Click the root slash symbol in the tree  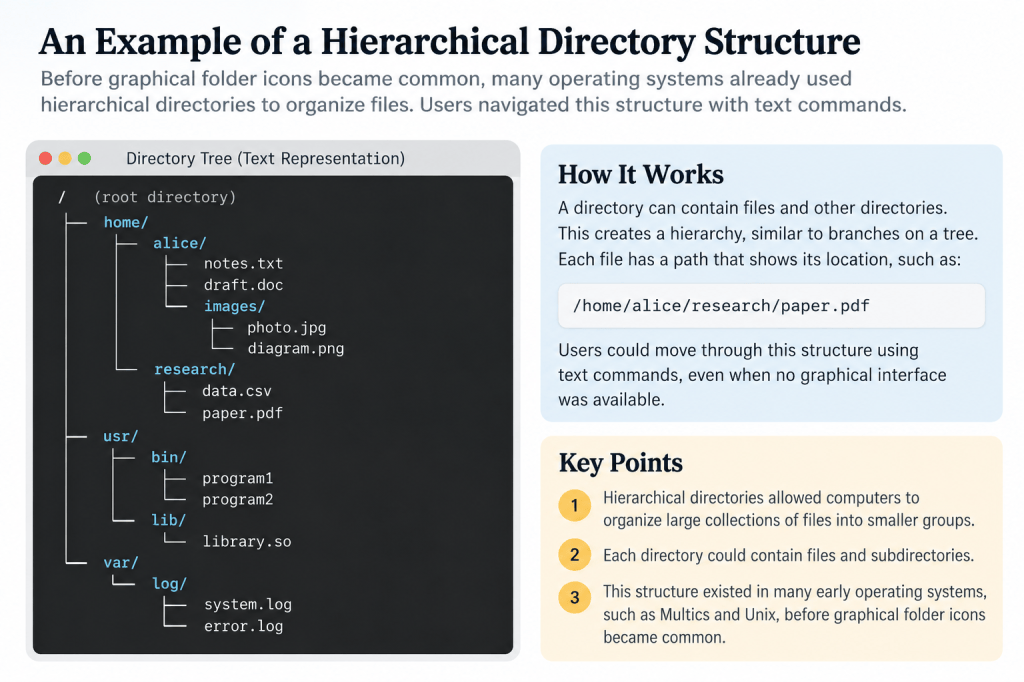point(62,197)
